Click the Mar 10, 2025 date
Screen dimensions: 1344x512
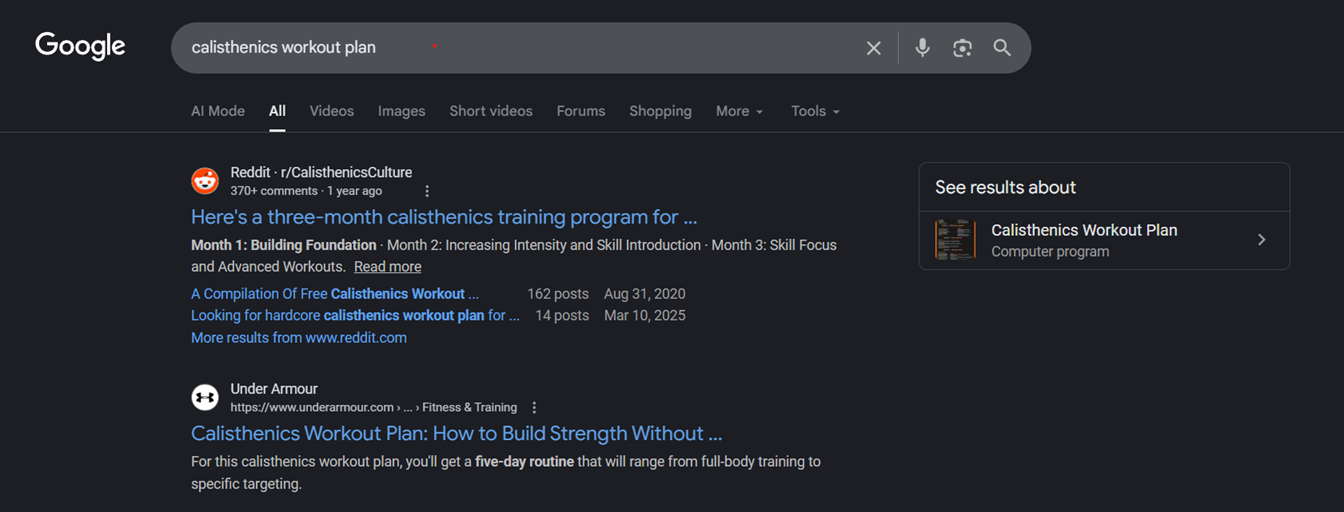pyautogui.click(x=645, y=315)
